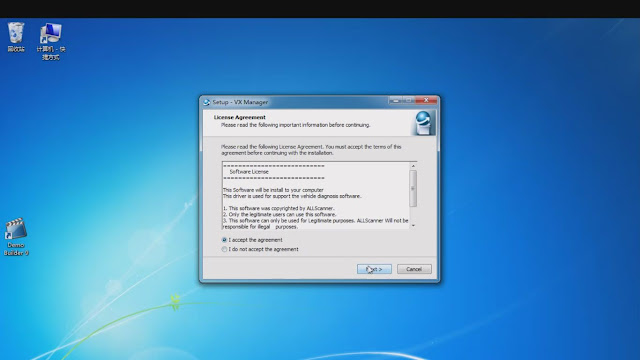This screenshot has width=640, height=360.
Task: Click the 'License Agreement' header text
Action: pyautogui.click(x=240, y=117)
